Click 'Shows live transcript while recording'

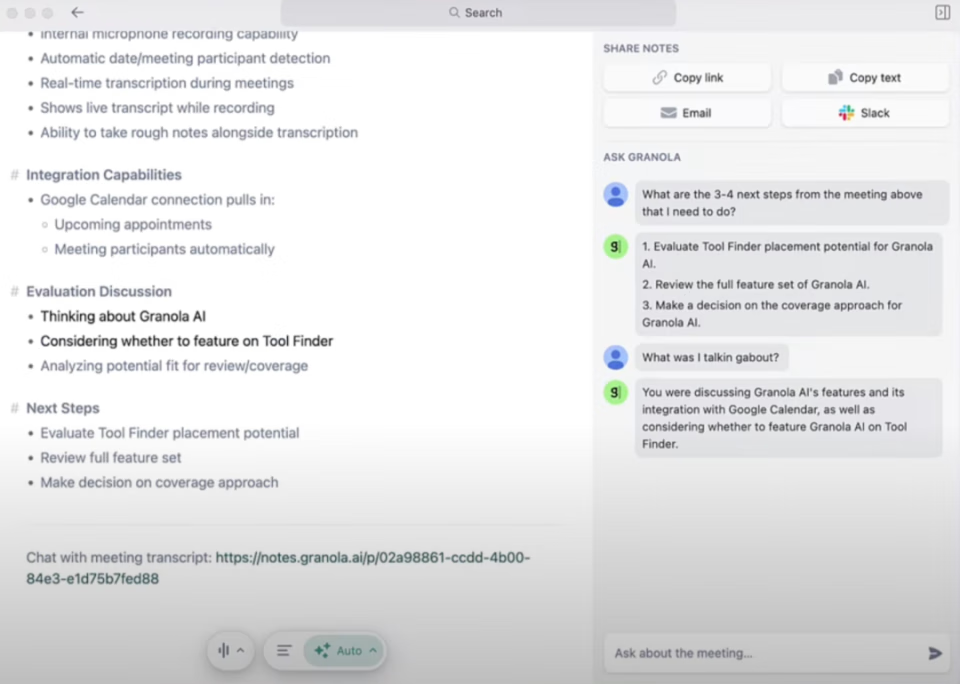point(157,108)
